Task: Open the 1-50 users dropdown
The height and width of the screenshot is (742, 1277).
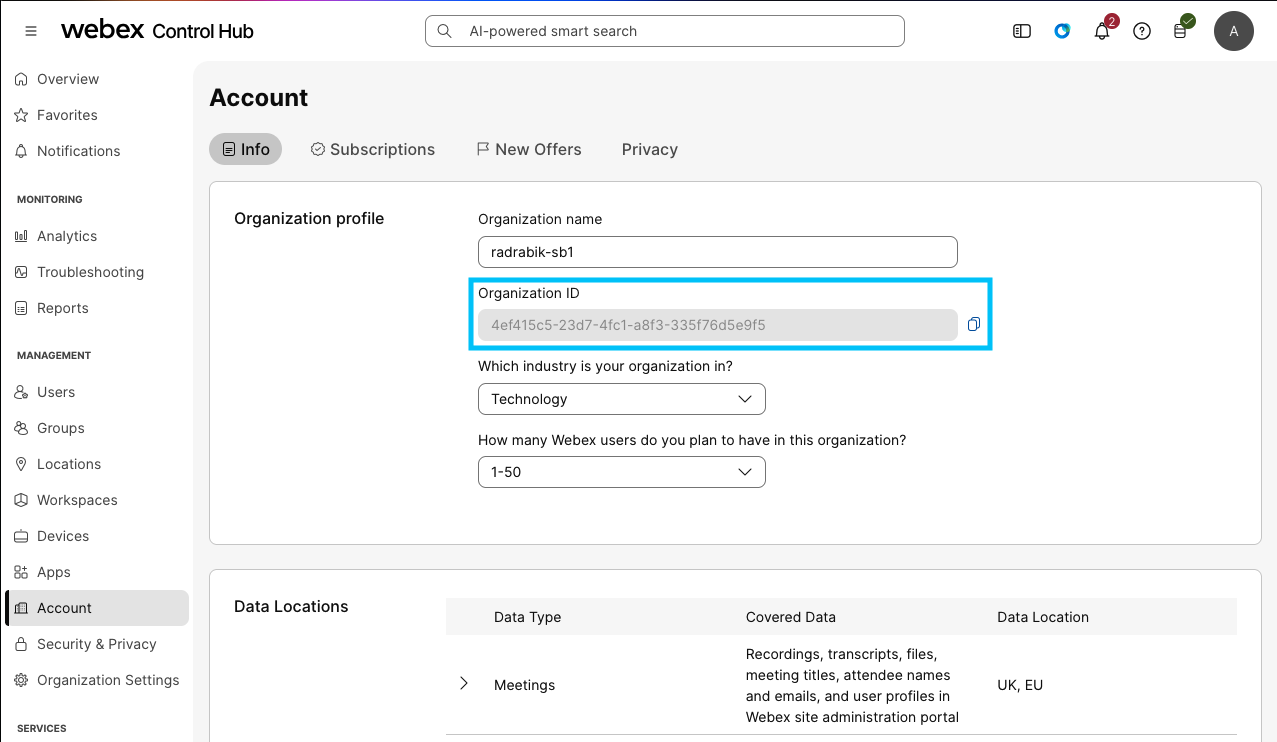Action: pos(622,472)
